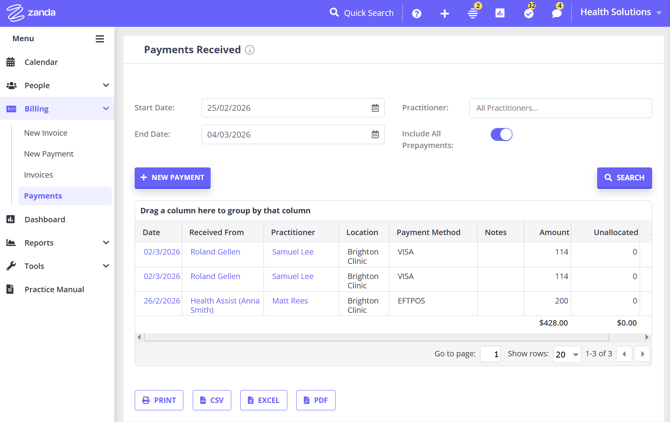Open the help question mark icon
This screenshot has height=422, width=670.
(x=417, y=13)
